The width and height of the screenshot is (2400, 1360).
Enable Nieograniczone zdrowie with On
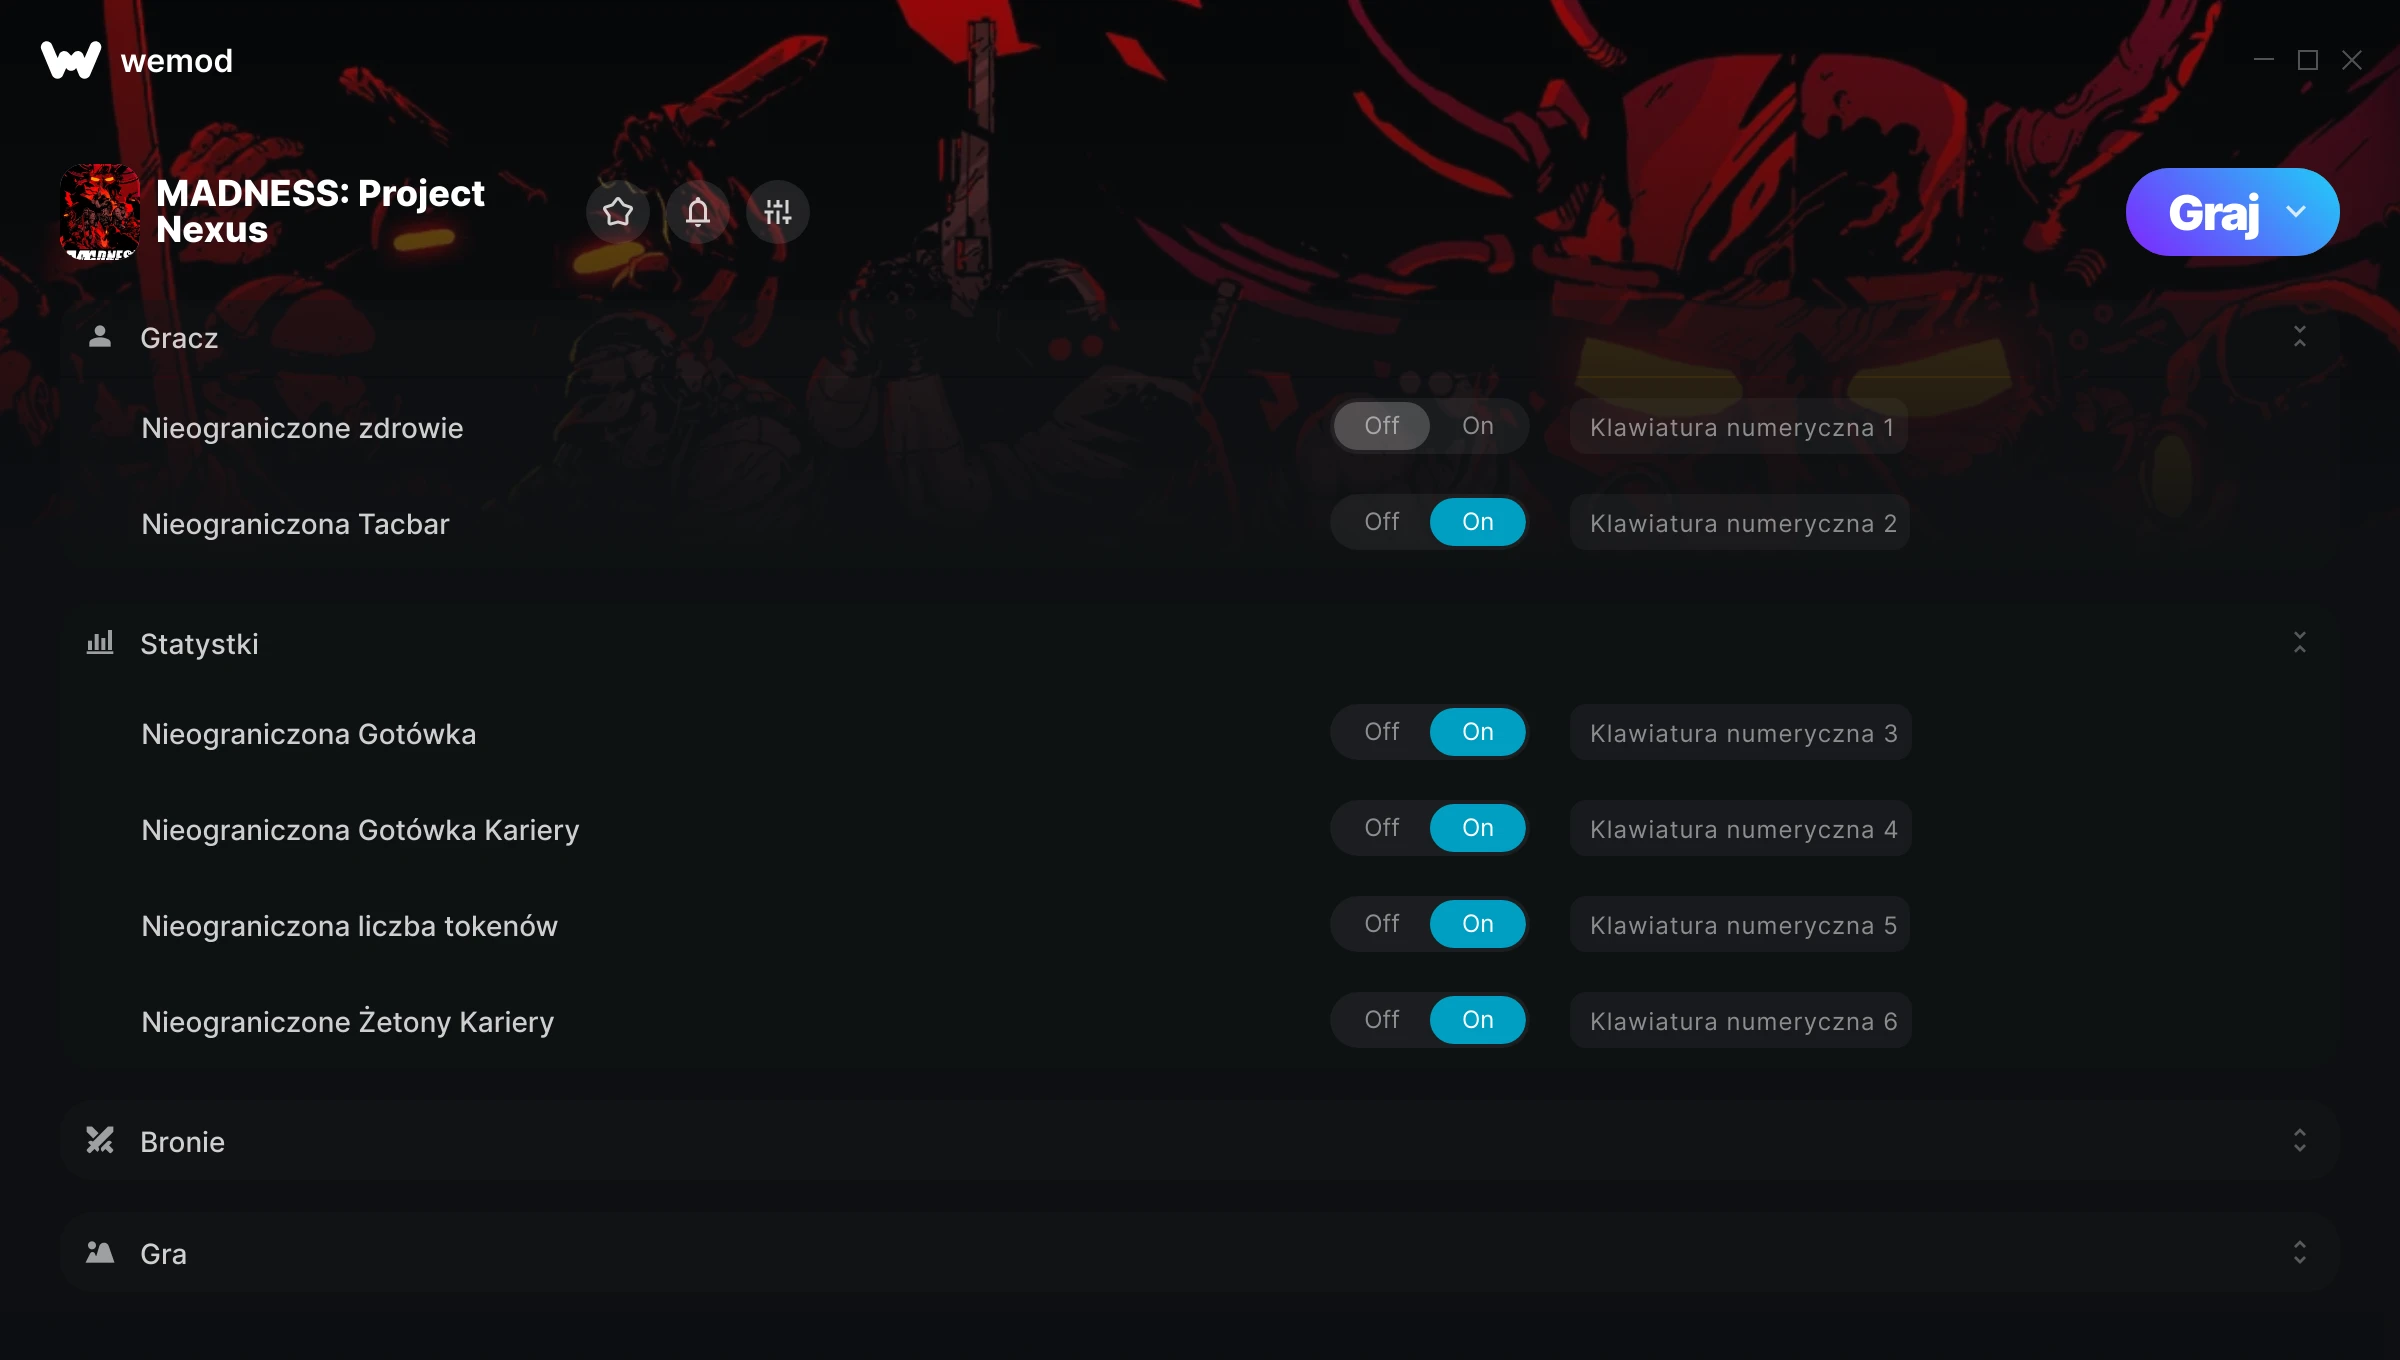(1478, 426)
